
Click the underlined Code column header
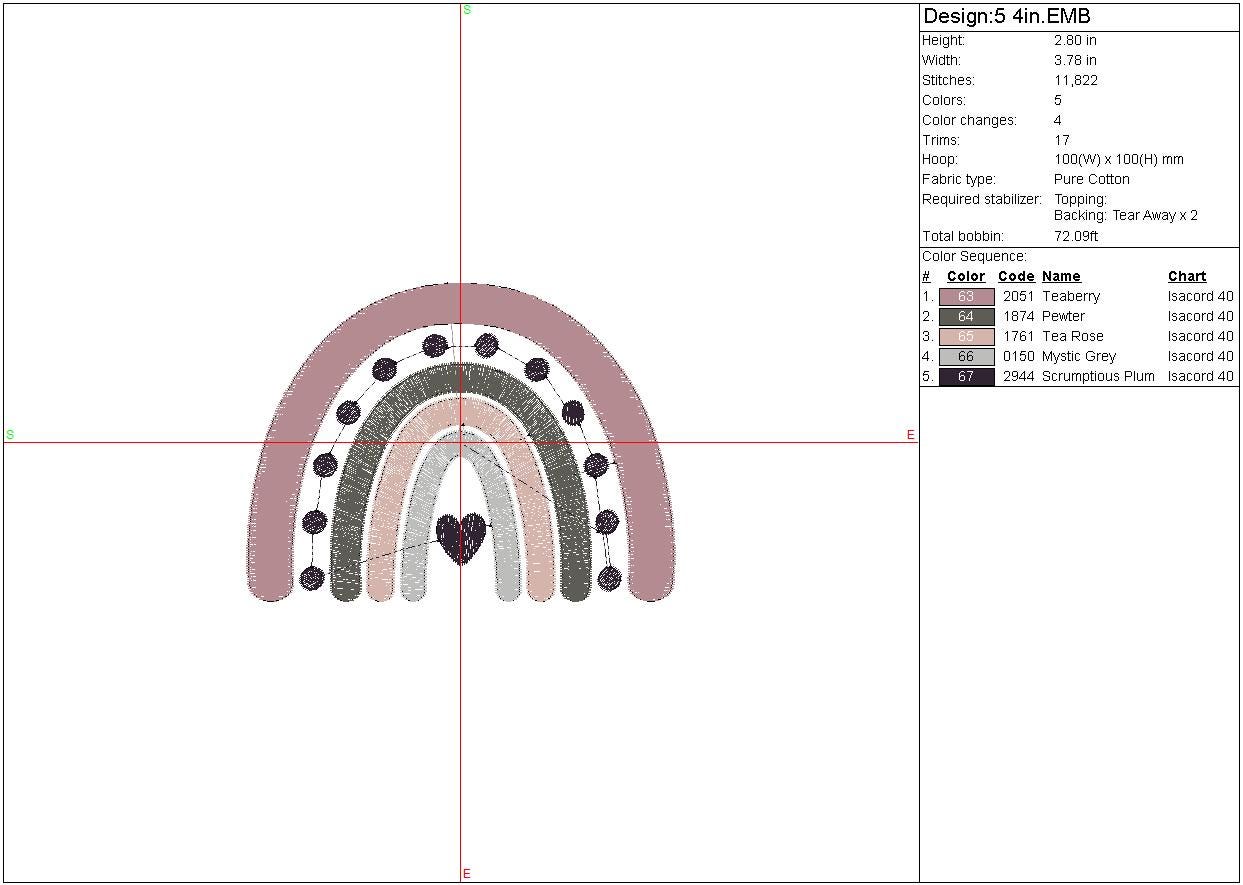1016,277
